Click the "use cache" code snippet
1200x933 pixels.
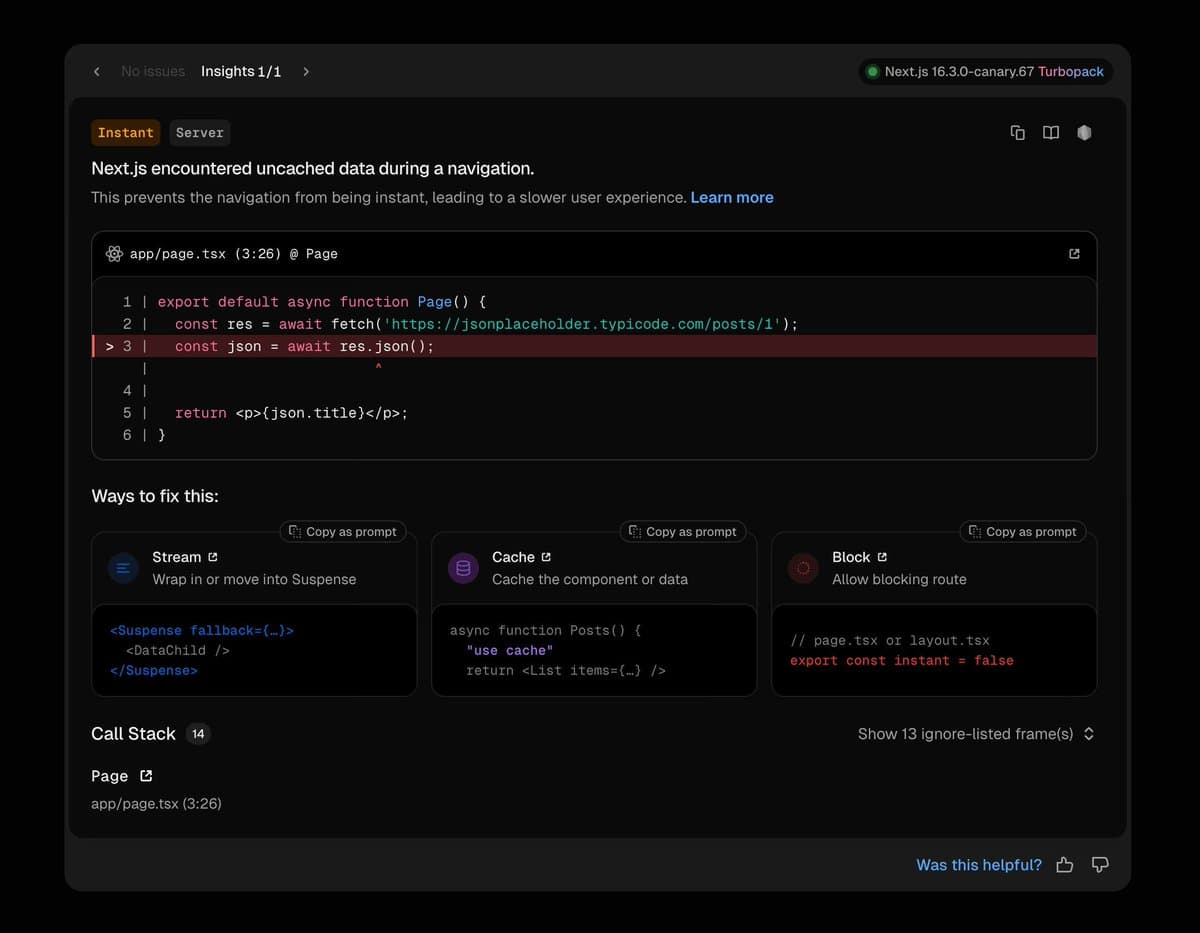click(510, 650)
